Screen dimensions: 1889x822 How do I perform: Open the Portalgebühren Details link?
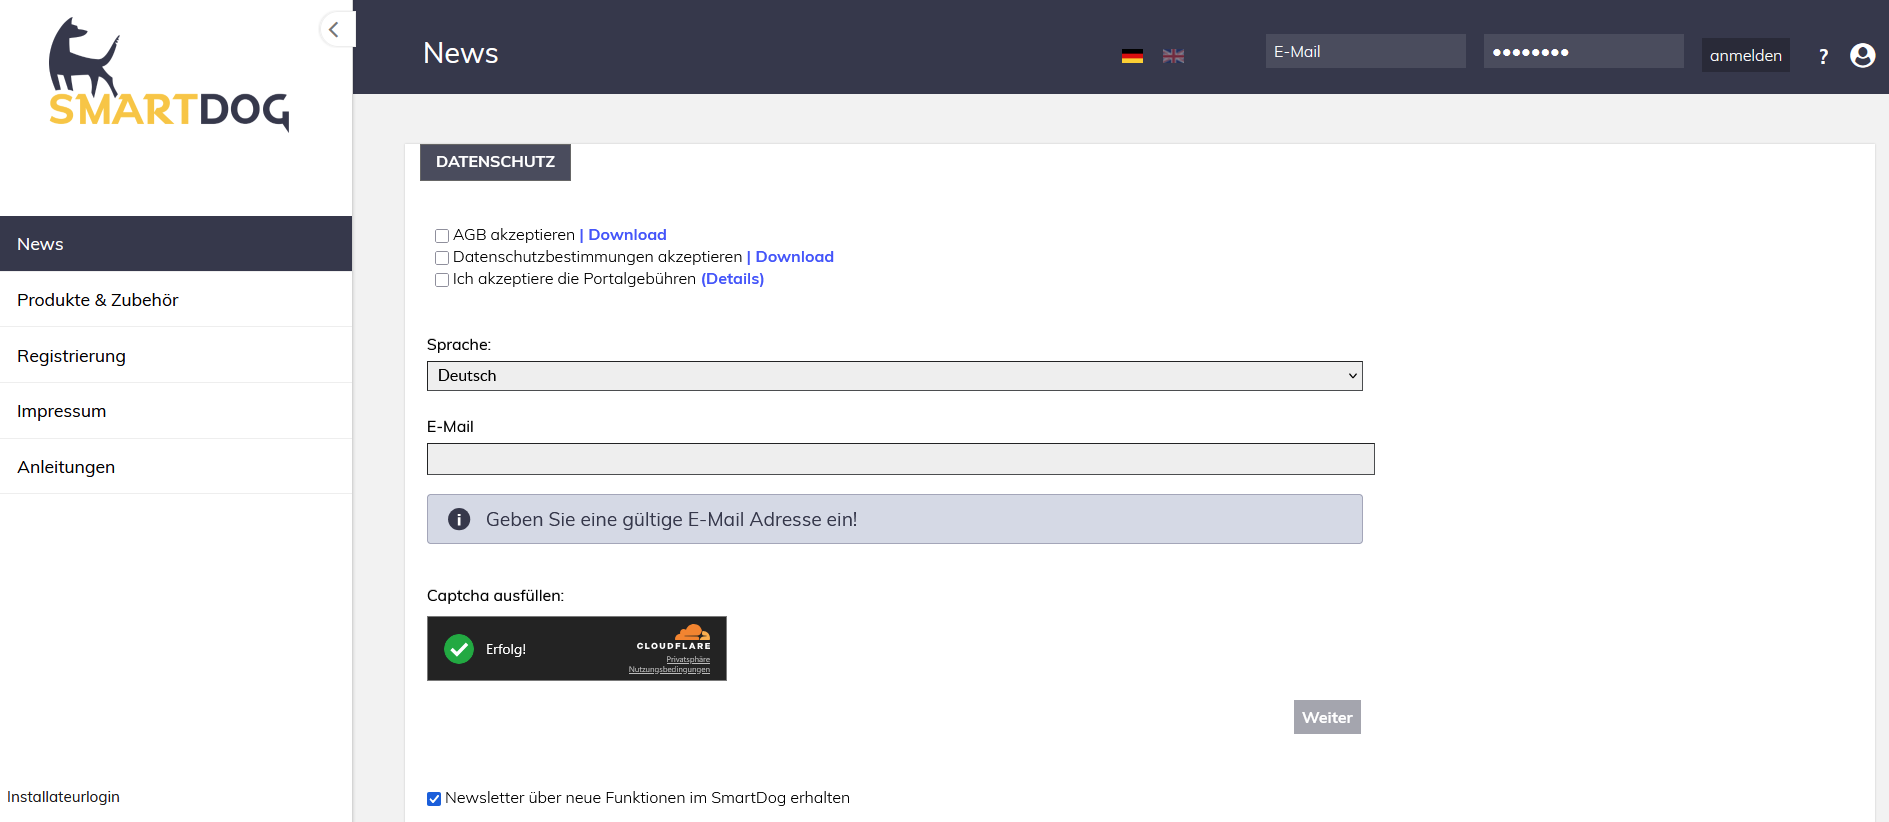click(732, 279)
